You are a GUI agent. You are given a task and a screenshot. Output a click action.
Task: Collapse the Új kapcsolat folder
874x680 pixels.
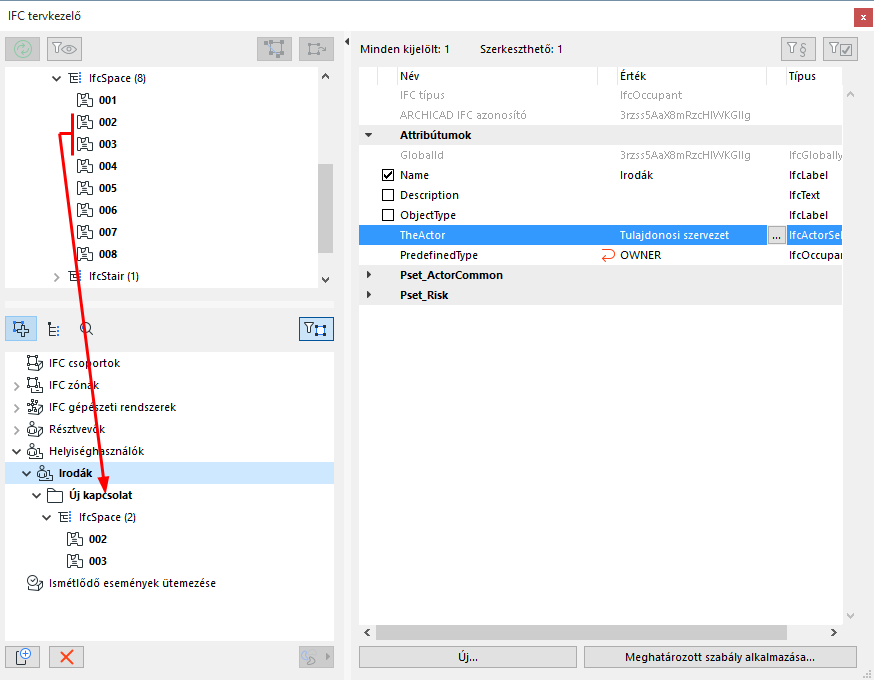[x=36, y=496]
